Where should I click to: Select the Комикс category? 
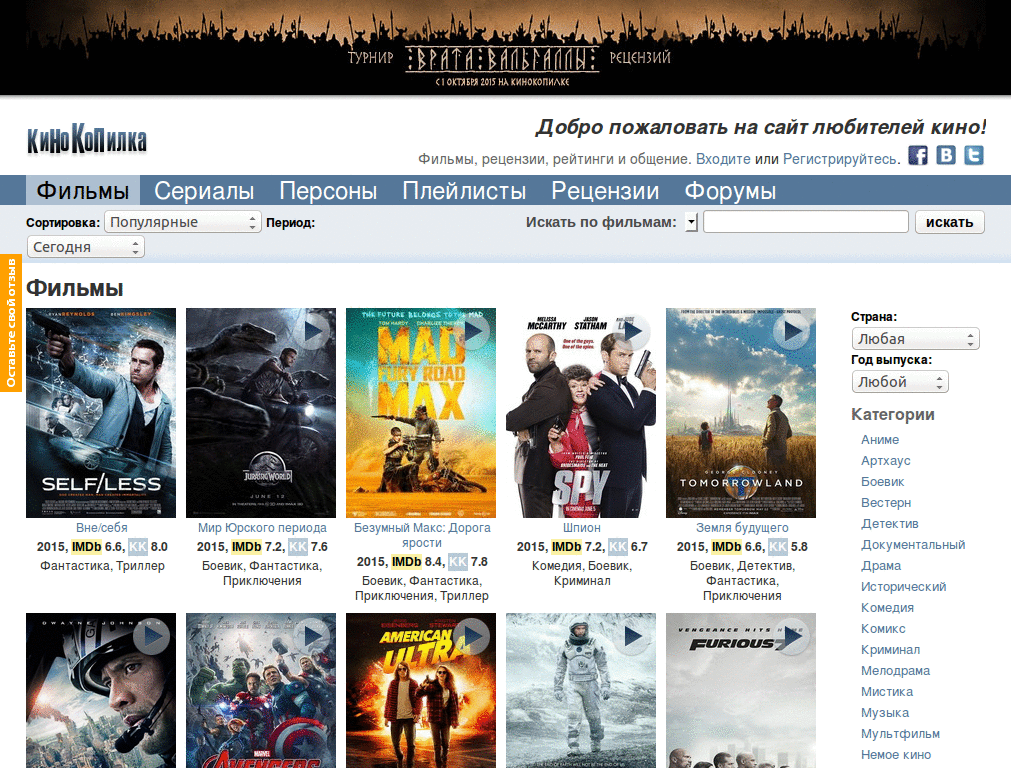coord(883,628)
